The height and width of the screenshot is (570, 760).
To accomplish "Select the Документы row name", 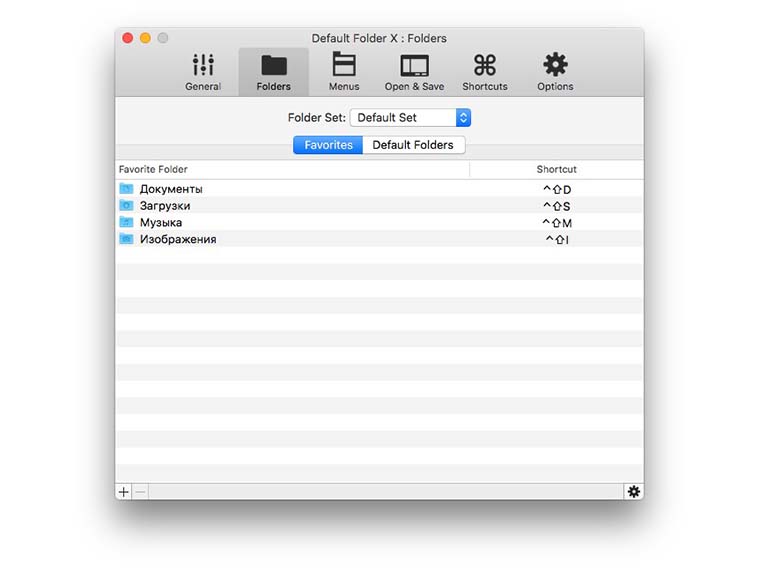I will pyautogui.click(x=171, y=189).
